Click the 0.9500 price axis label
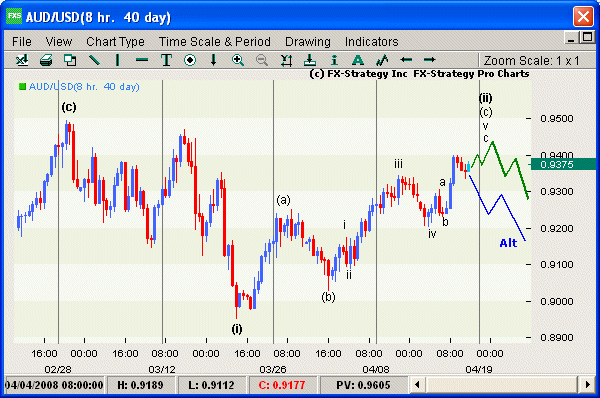Screen dimensions: 600x398 [557, 119]
